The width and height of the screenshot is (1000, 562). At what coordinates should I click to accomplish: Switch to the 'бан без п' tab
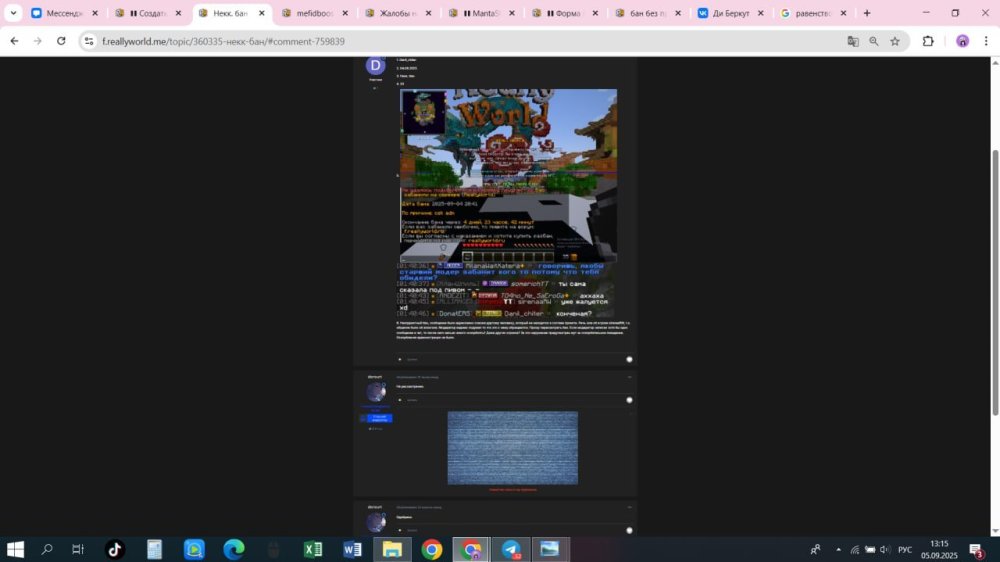click(648, 13)
